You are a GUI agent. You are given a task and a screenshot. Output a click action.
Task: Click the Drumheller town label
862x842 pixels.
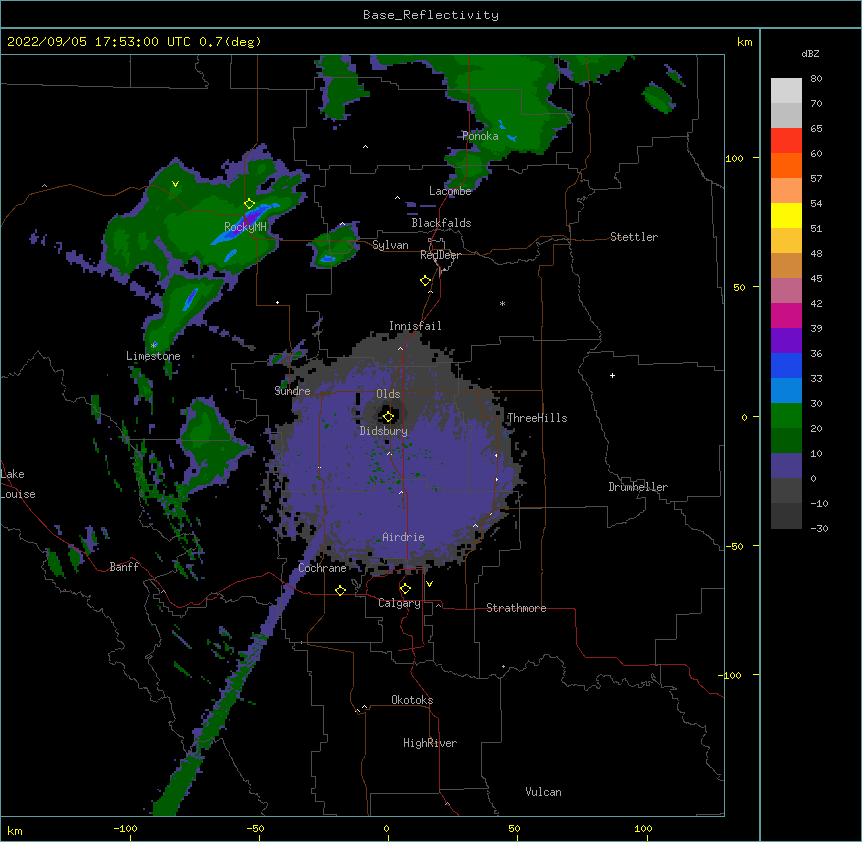[638, 487]
